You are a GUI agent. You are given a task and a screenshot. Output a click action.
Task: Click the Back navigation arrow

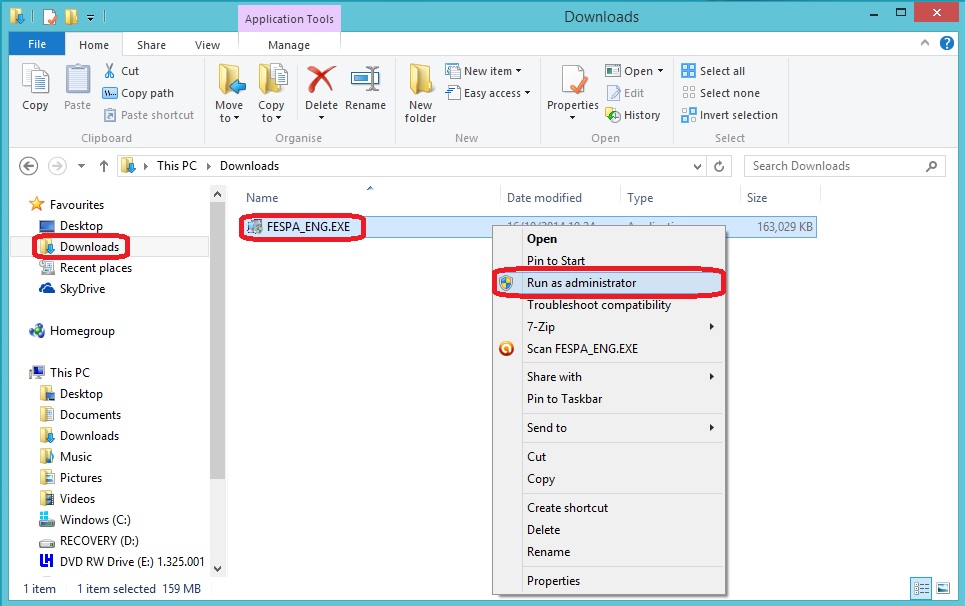pos(28,166)
